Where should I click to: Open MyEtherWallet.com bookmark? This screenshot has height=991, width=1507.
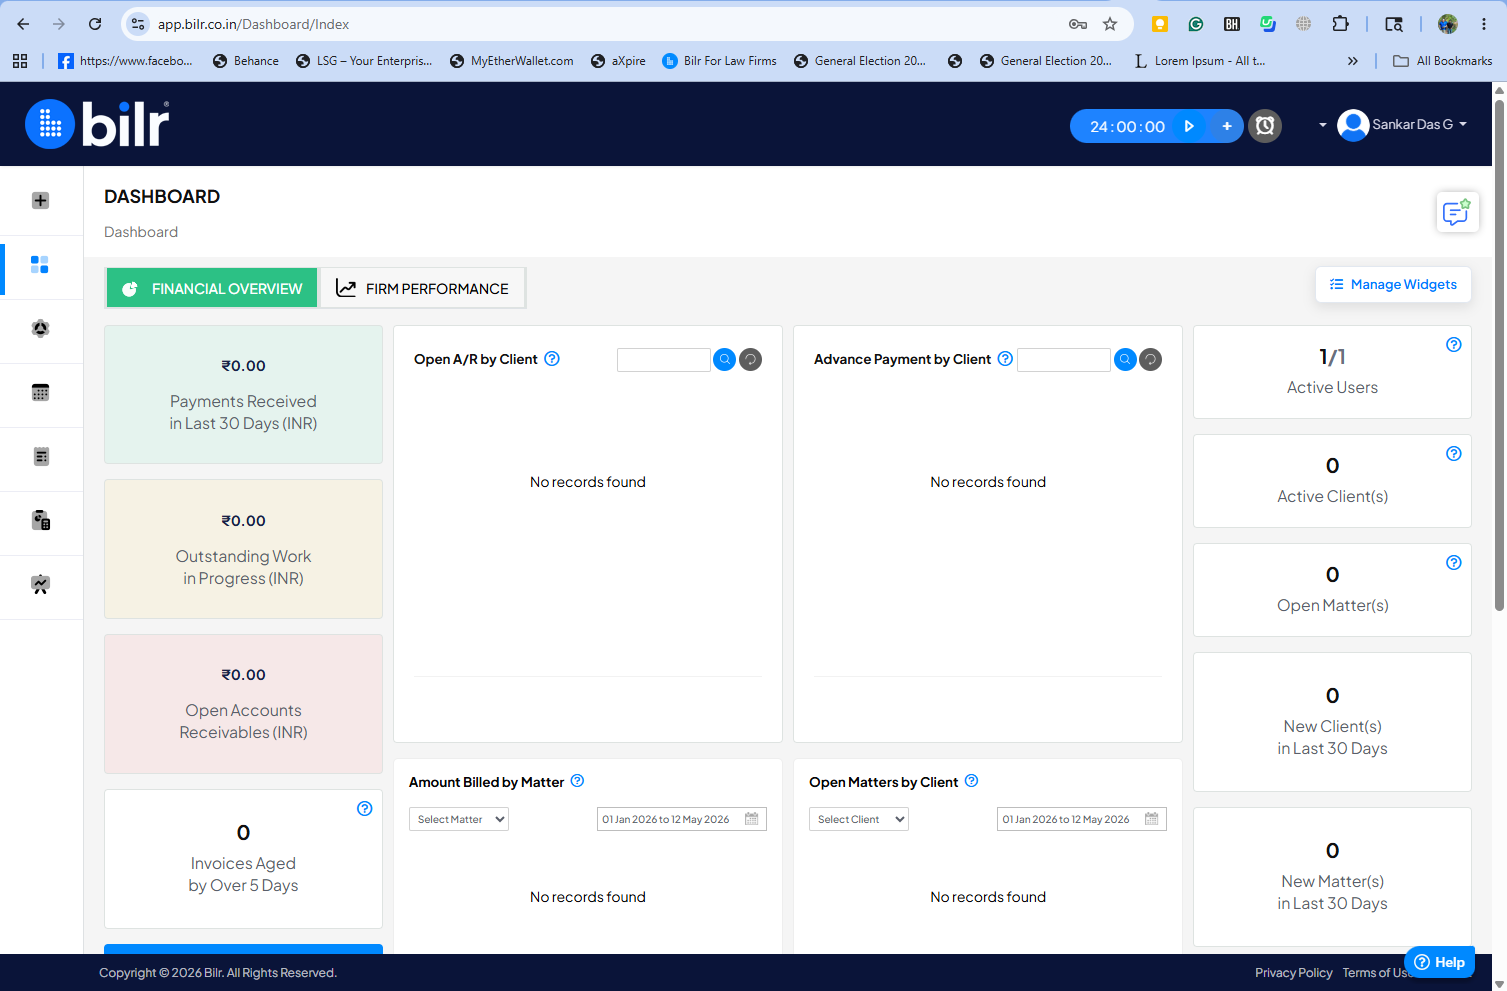point(511,61)
